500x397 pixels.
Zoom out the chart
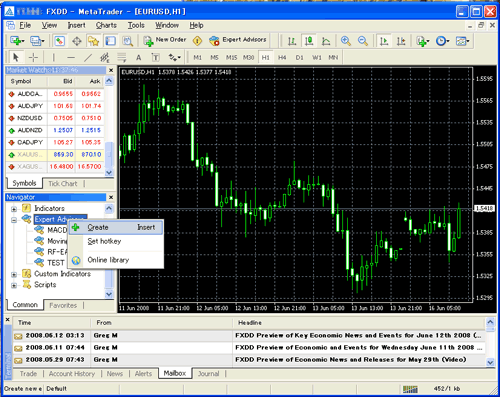coord(363,41)
